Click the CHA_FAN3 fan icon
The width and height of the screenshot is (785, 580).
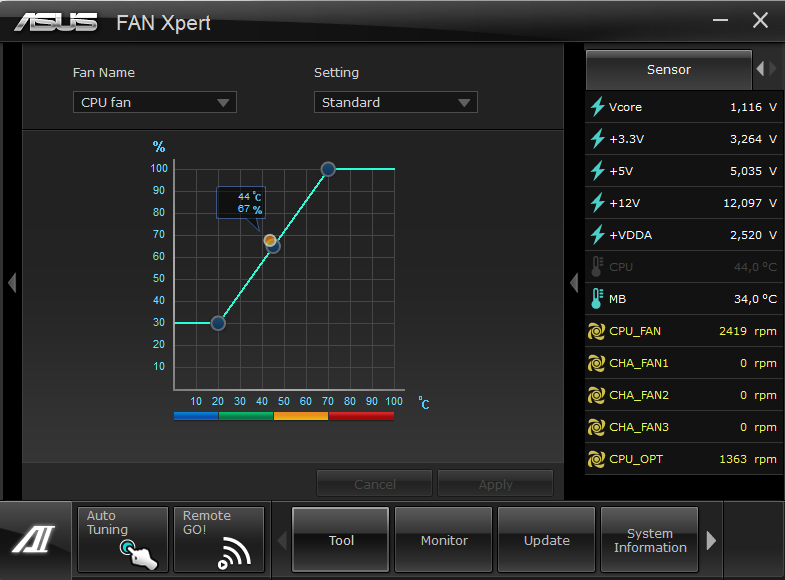click(x=596, y=427)
